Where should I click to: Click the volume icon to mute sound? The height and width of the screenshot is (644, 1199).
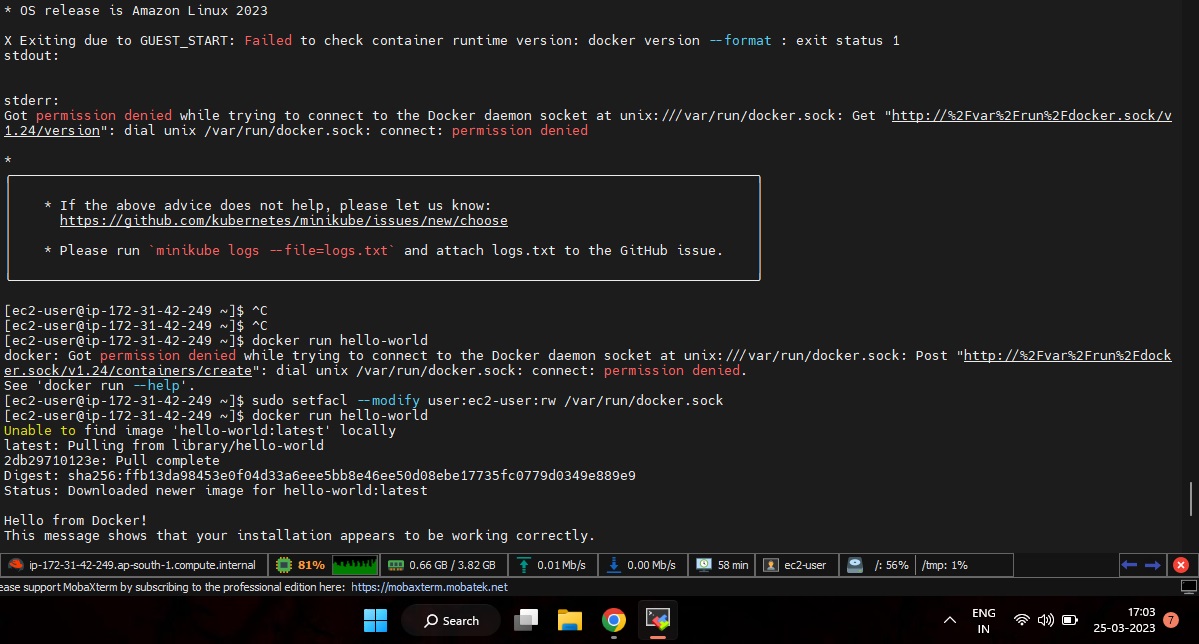tap(1046, 618)
